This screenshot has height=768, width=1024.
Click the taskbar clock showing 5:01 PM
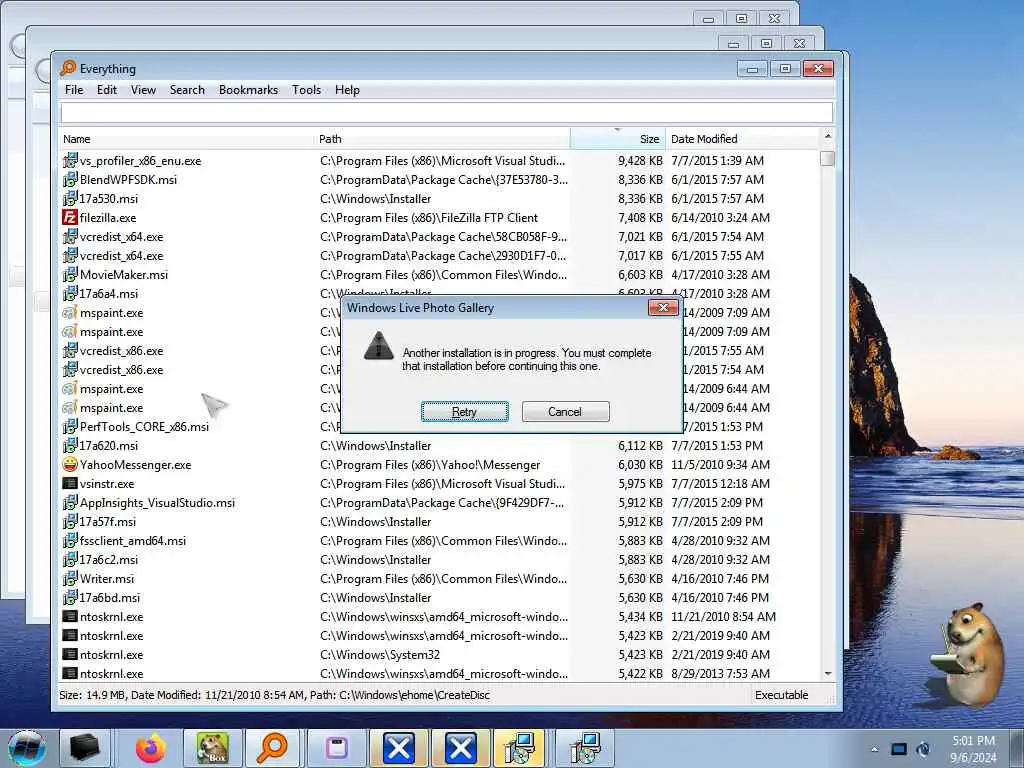pos(973,749)
